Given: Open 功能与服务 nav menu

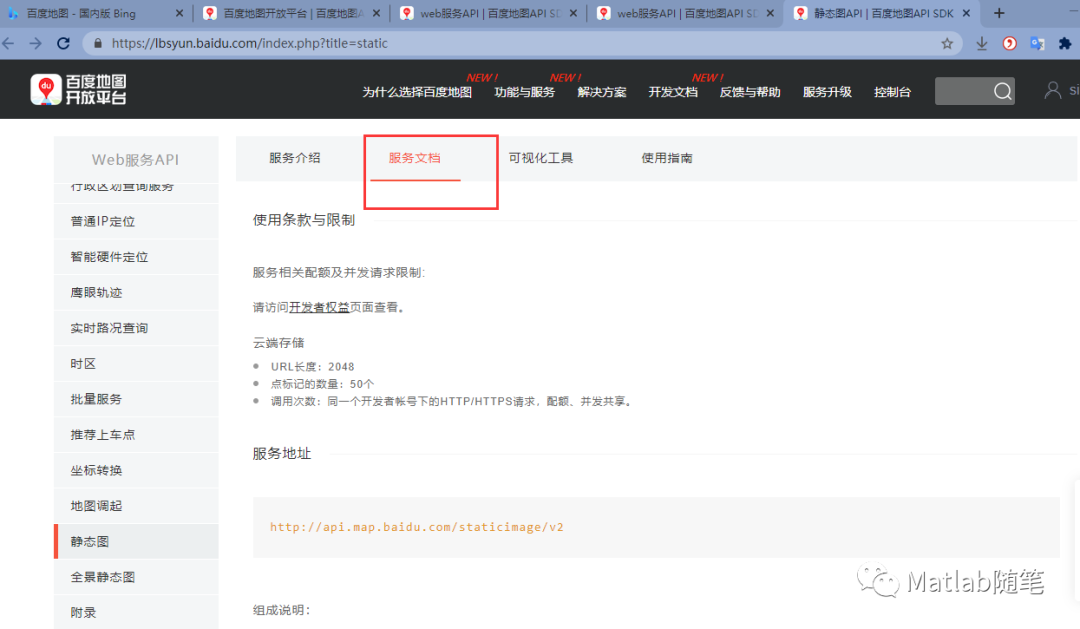Looking at the screenshot, I should click(524, 92).
